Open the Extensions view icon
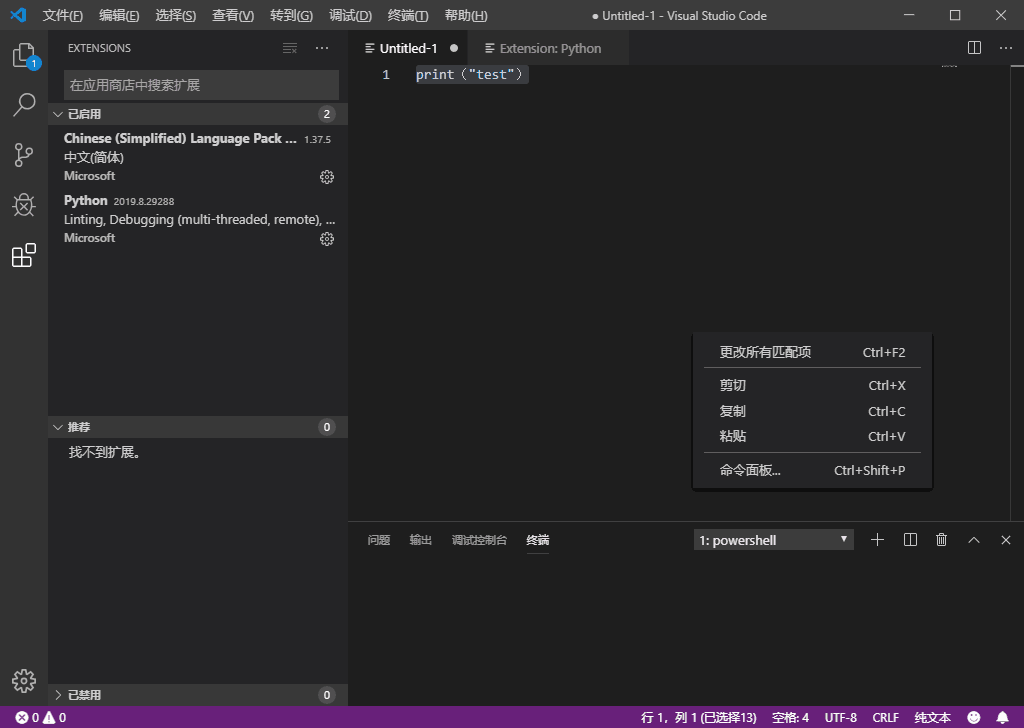The width and height of the screenshot is (1024, 728). click(x=24, y=255)
